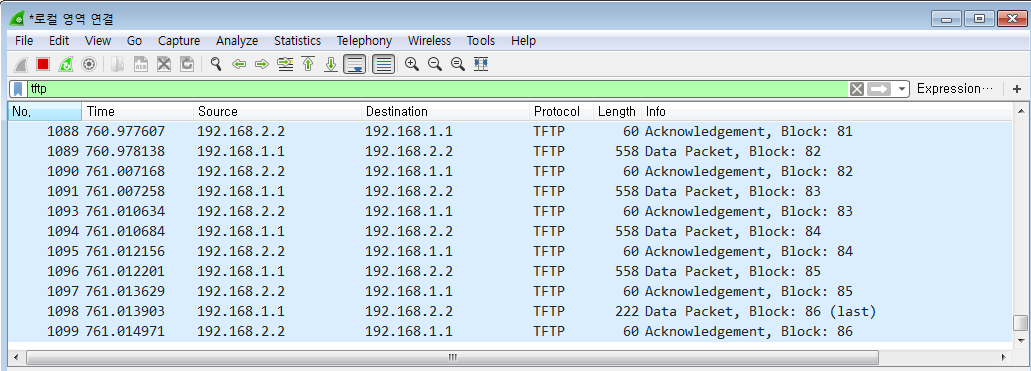Click the horizontal scrollbar thumb
This screenshot has width=1031, height=371.
[x=452, y=357]
